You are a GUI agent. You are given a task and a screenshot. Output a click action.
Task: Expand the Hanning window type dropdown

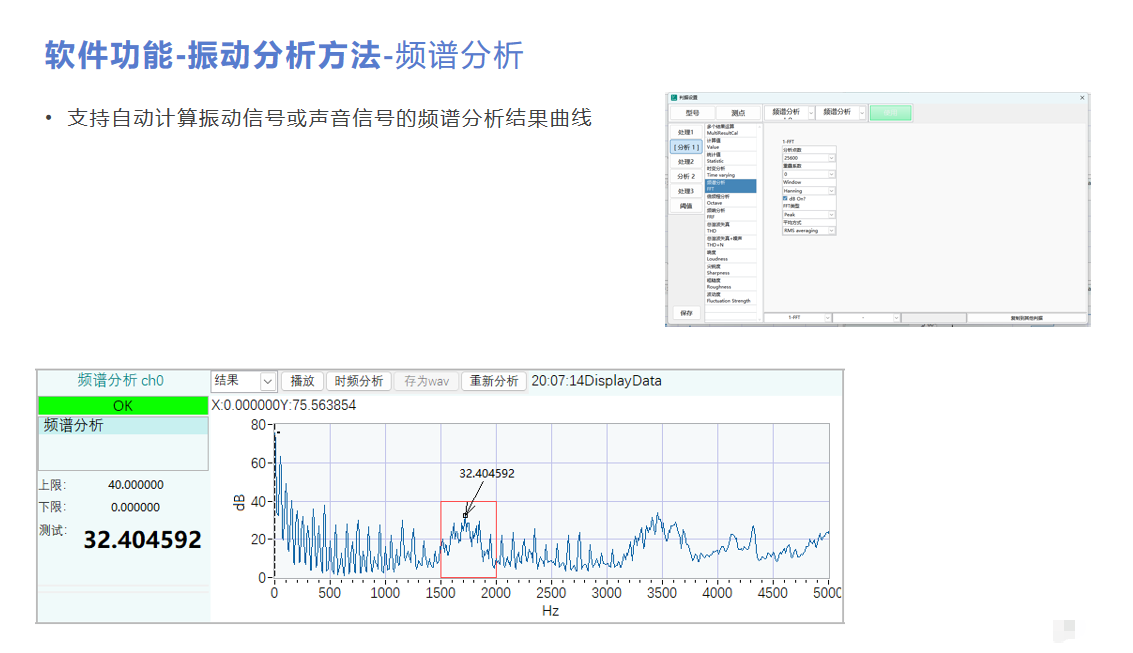tap(831, 191)
